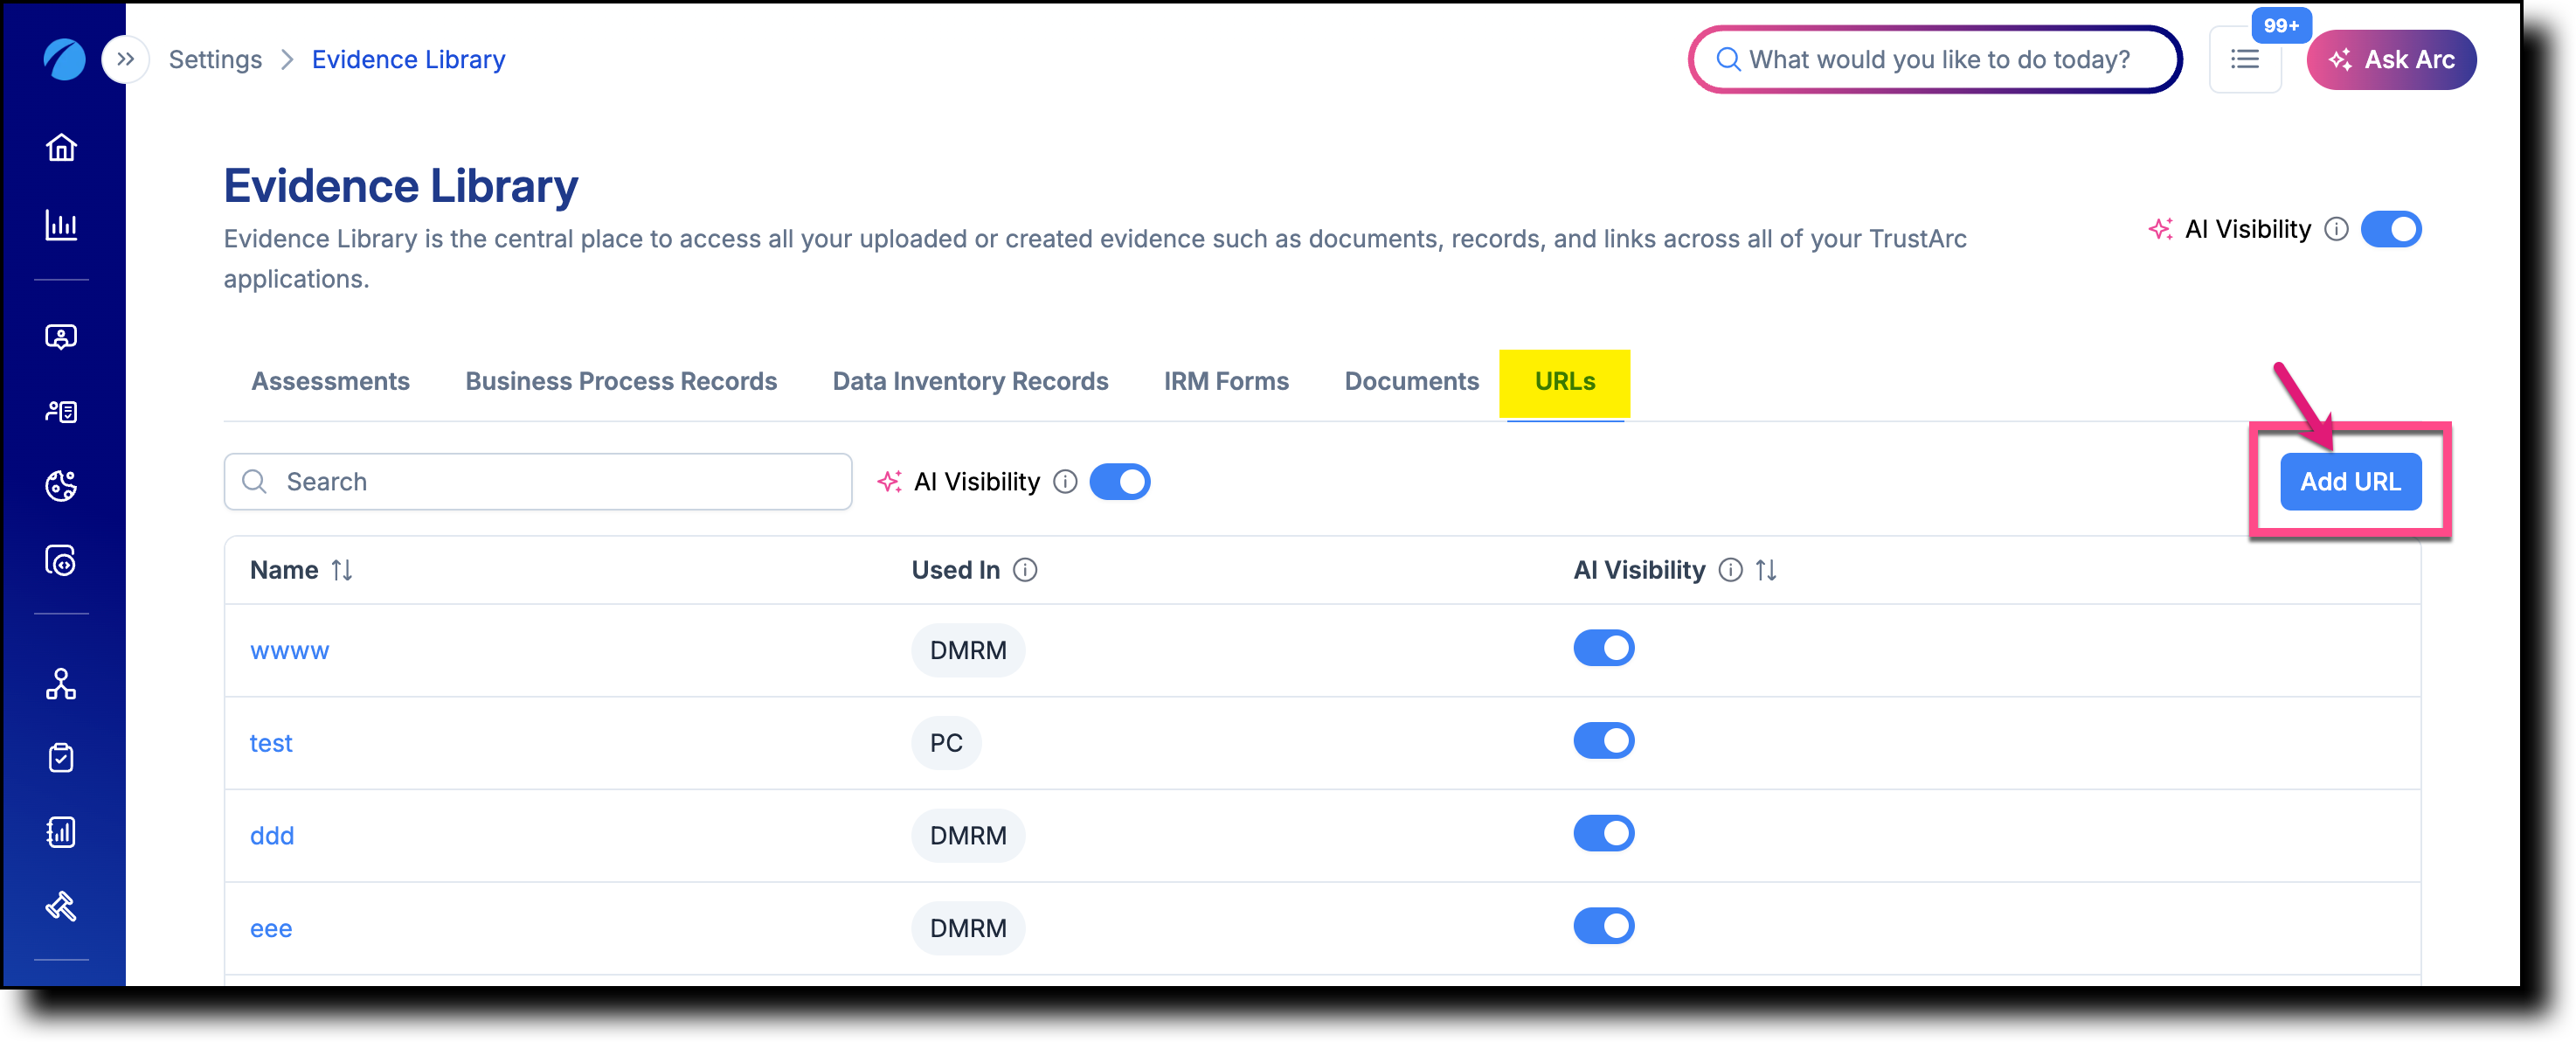Select the URLs tab

[1565, 382]
